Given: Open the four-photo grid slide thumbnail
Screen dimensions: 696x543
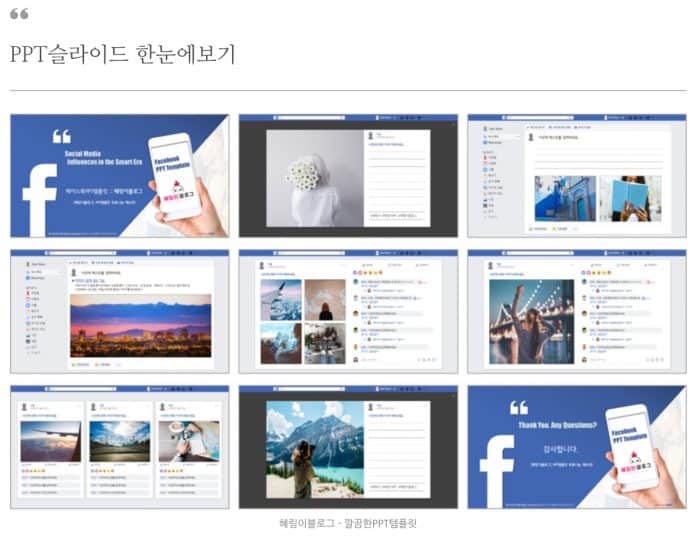Looking at the screenshot, I should pyautogui.click(x=348, y=312).
